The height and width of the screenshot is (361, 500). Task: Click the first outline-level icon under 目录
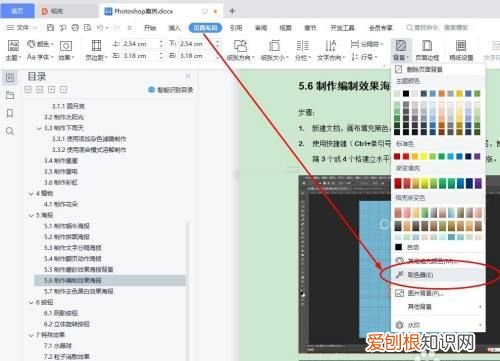(28, 89)
